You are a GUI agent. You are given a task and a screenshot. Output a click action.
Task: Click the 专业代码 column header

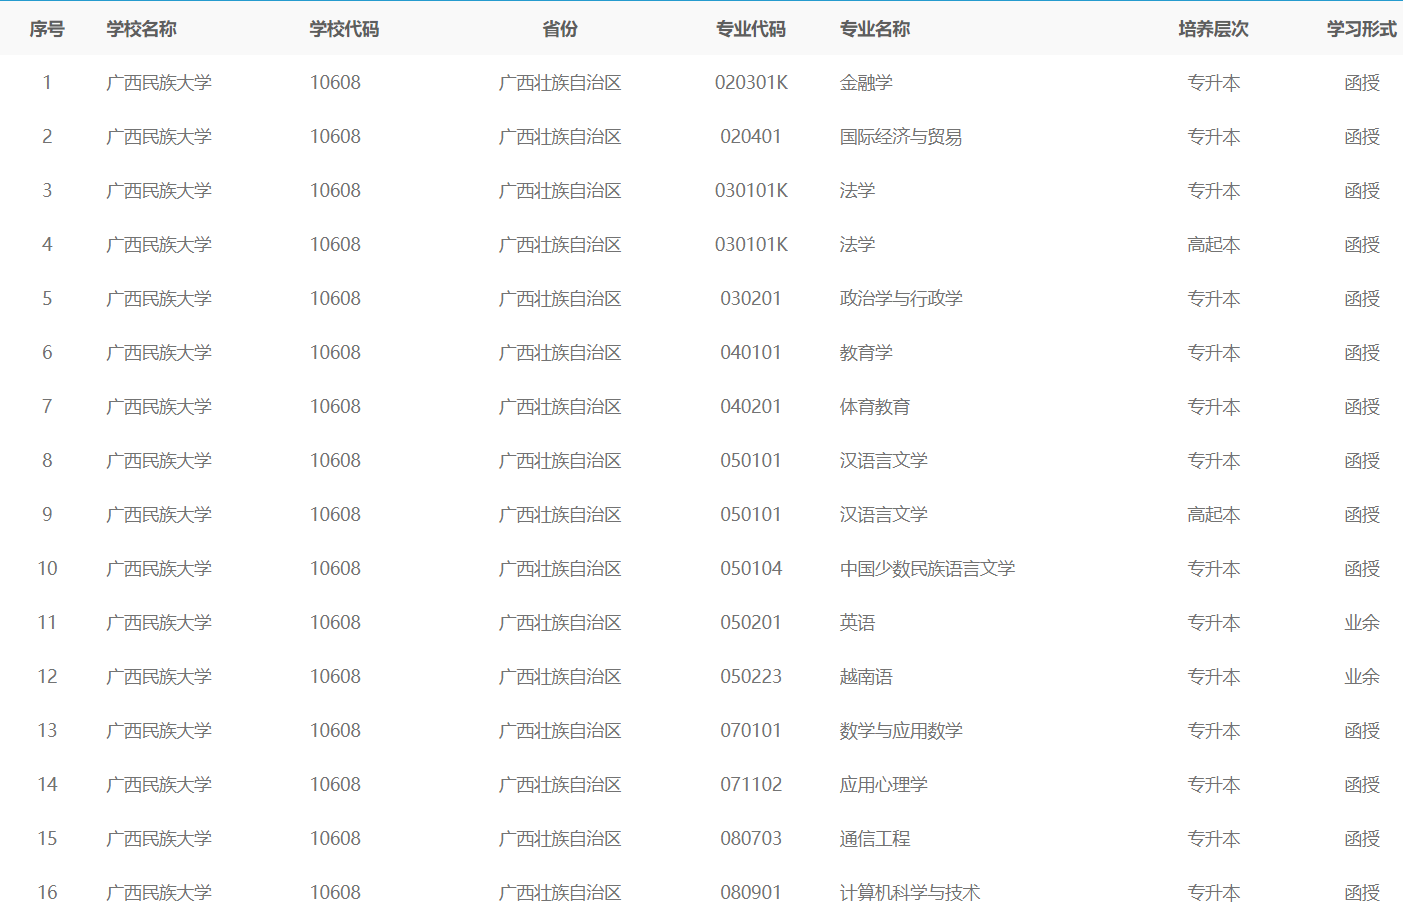coord(751,29)
